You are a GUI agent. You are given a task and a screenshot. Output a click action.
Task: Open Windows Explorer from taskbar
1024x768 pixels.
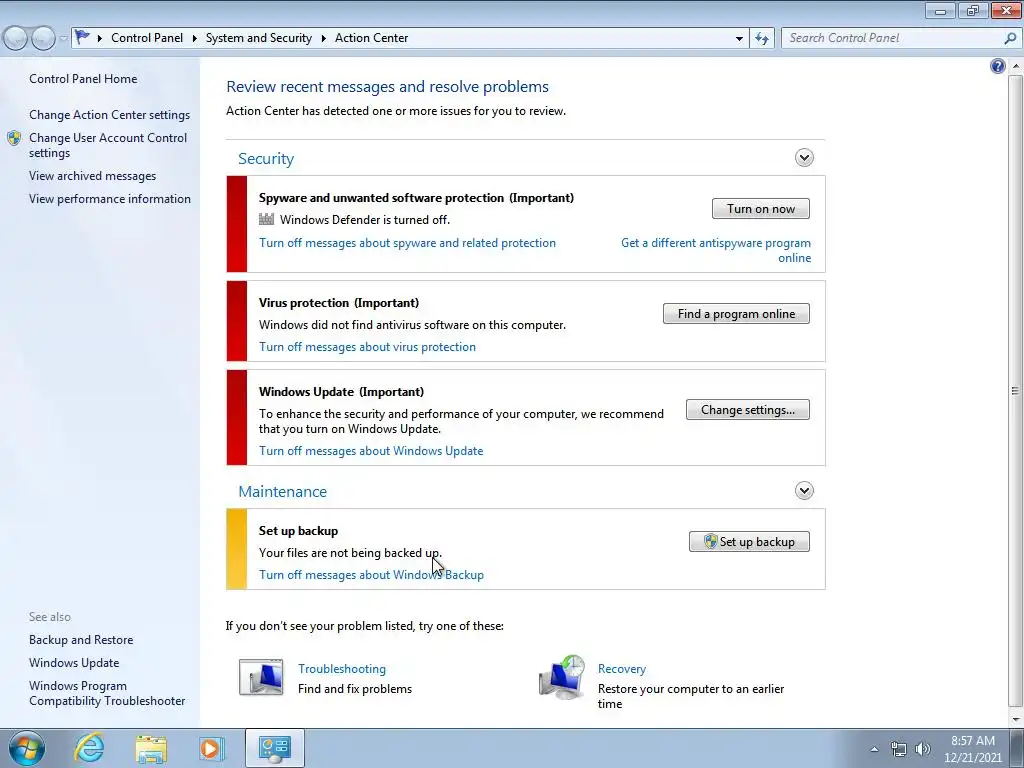pyautogui.click(x=151, y=748)
